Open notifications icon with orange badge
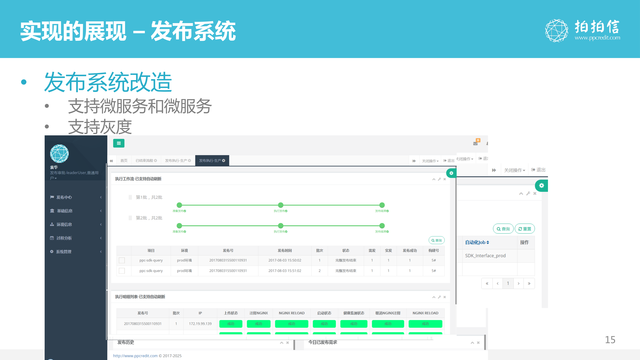 476,142
